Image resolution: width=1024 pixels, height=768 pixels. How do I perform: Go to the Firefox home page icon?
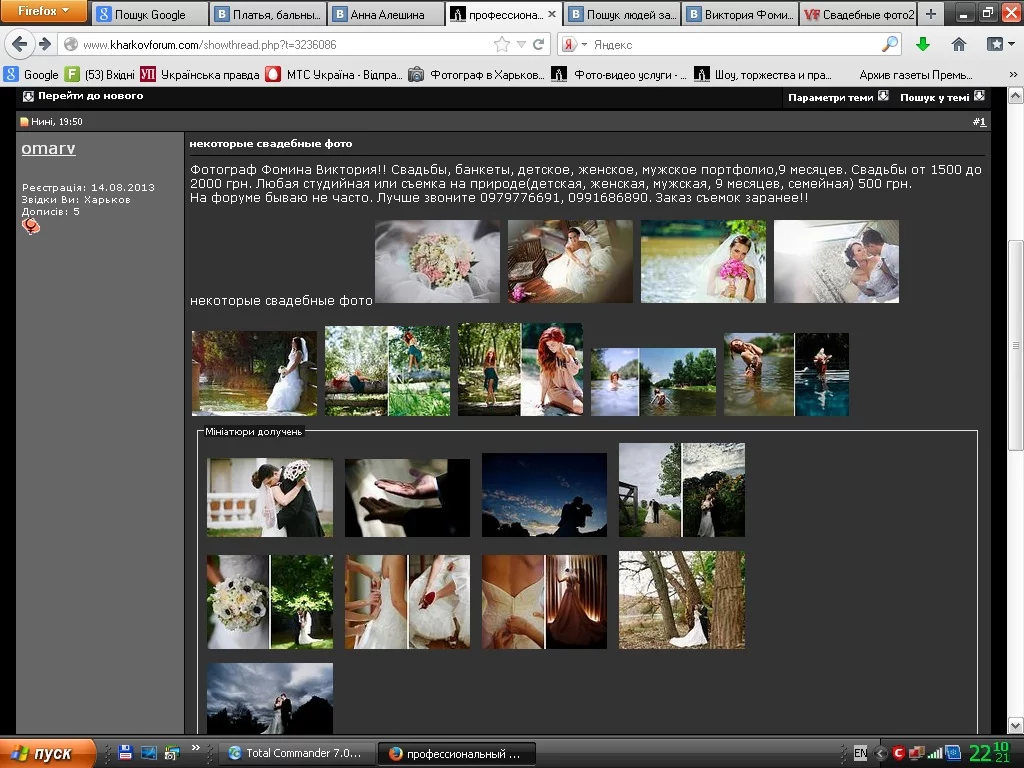click(958, 44)
